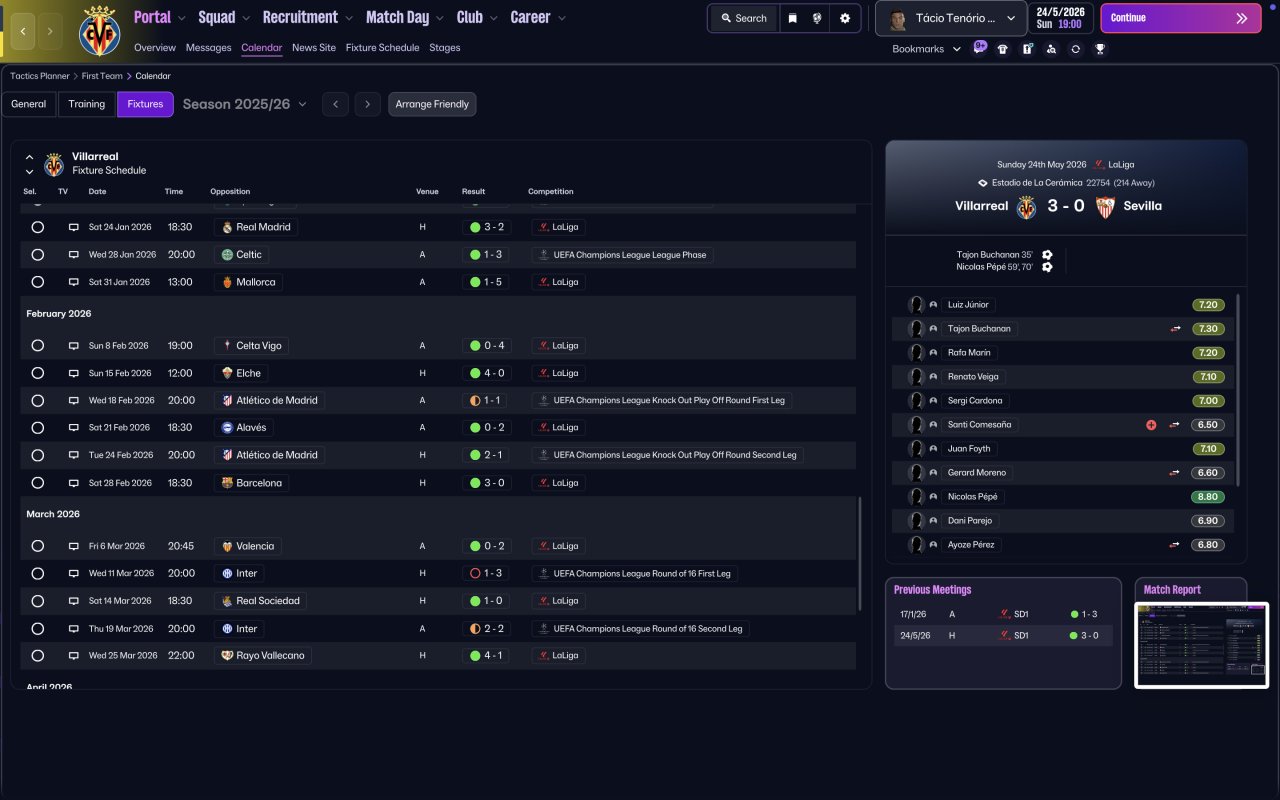
Task: Go to previous season with left arrow button
Action: pyautogui.click(x=335, y=104)
